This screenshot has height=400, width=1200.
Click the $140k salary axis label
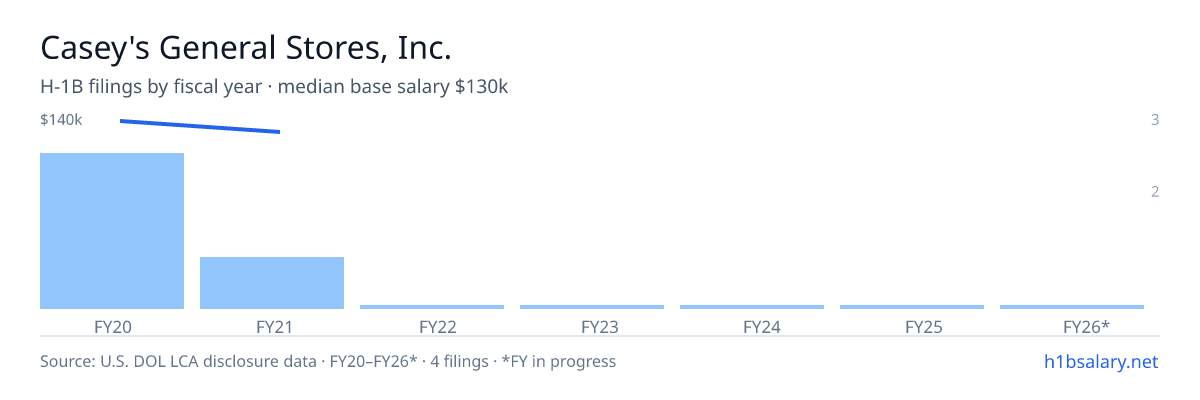pos(61,120)
